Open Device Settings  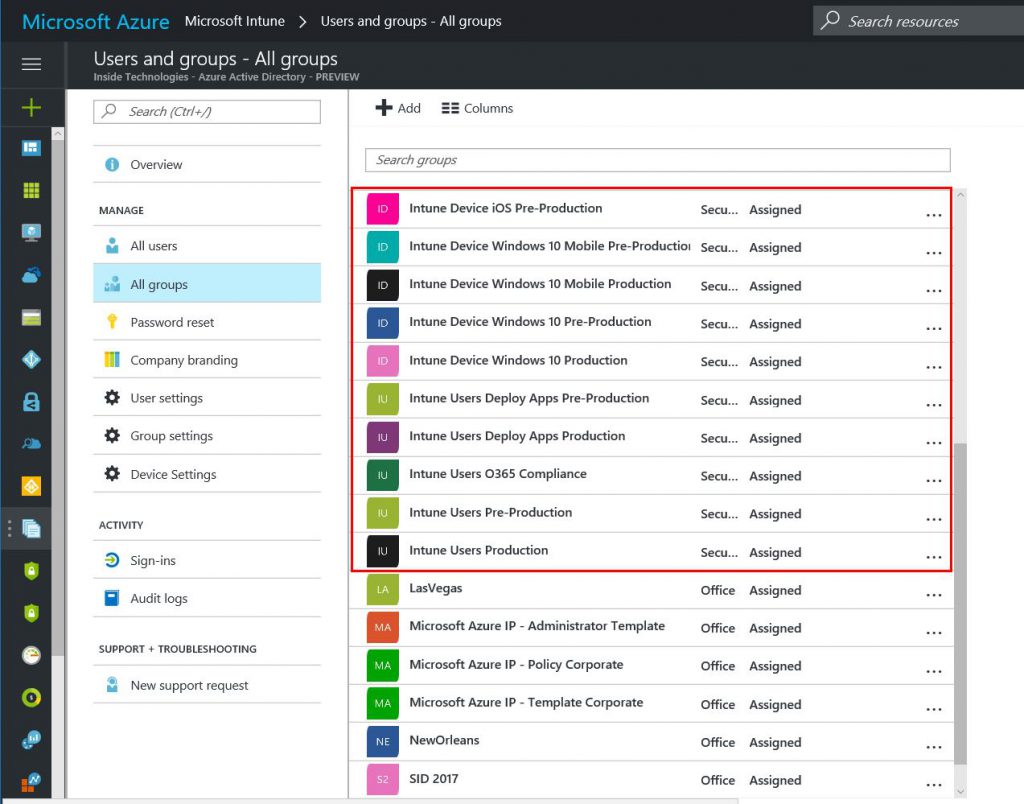click(207, 474)
